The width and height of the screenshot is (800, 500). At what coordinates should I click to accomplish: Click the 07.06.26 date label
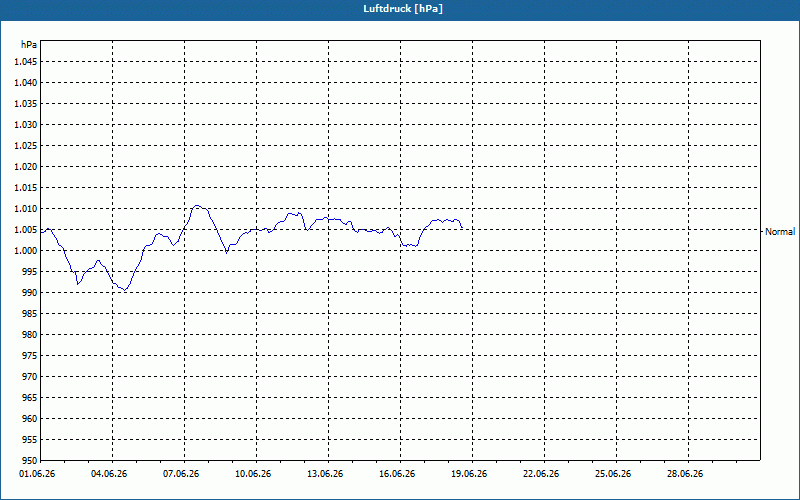(x=181, y=474)
